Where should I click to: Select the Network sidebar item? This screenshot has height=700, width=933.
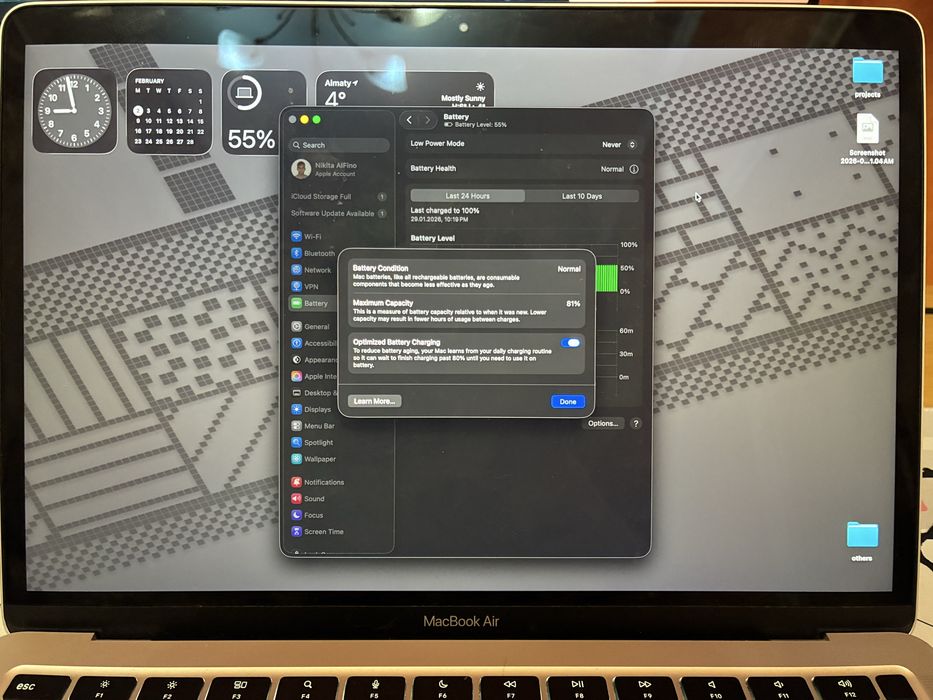311,270
